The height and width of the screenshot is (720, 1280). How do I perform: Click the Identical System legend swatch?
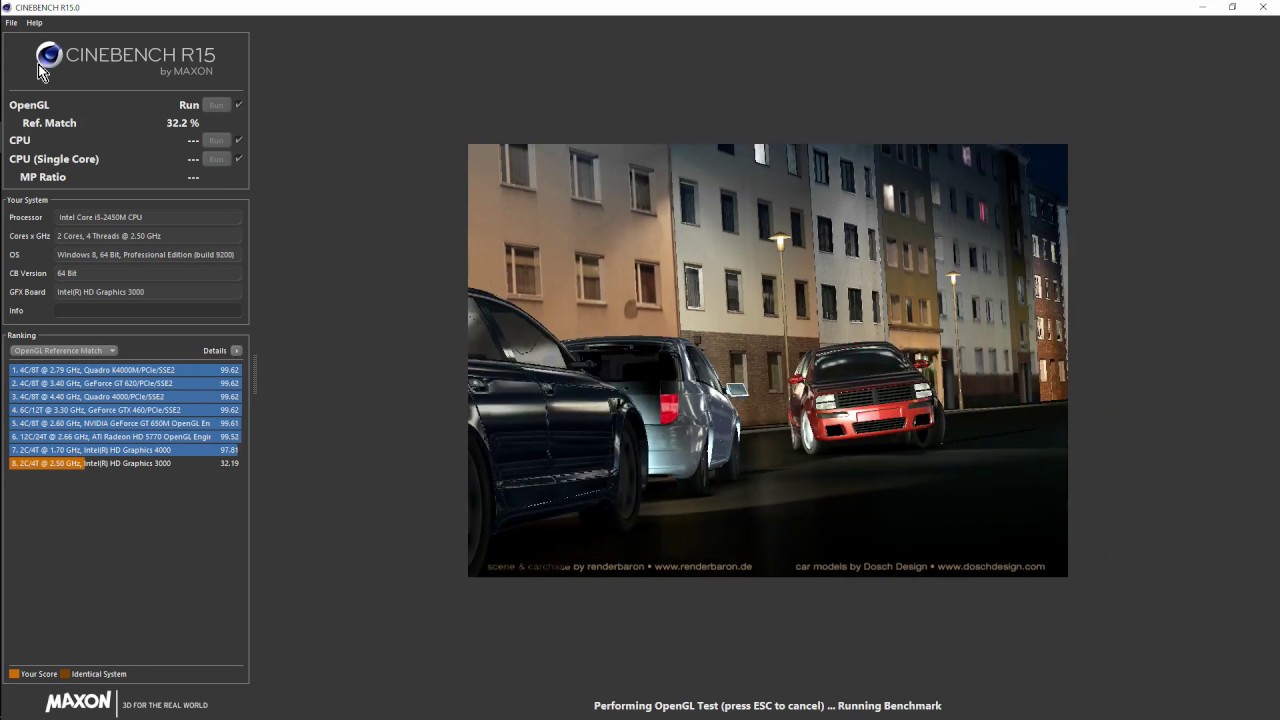(65, 674)
